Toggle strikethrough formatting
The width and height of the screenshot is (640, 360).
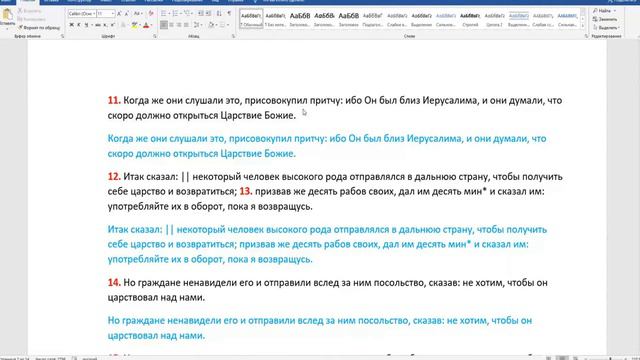pos(98,25)
